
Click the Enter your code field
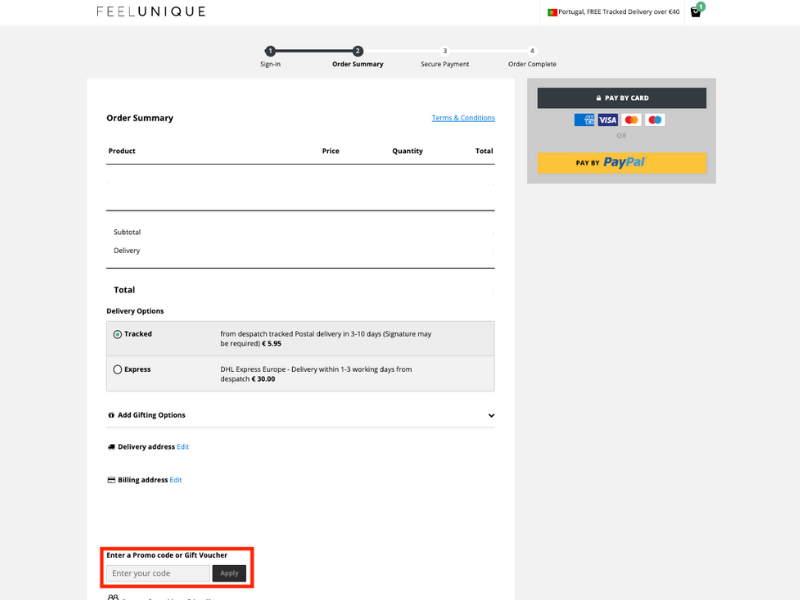(158, 573)
